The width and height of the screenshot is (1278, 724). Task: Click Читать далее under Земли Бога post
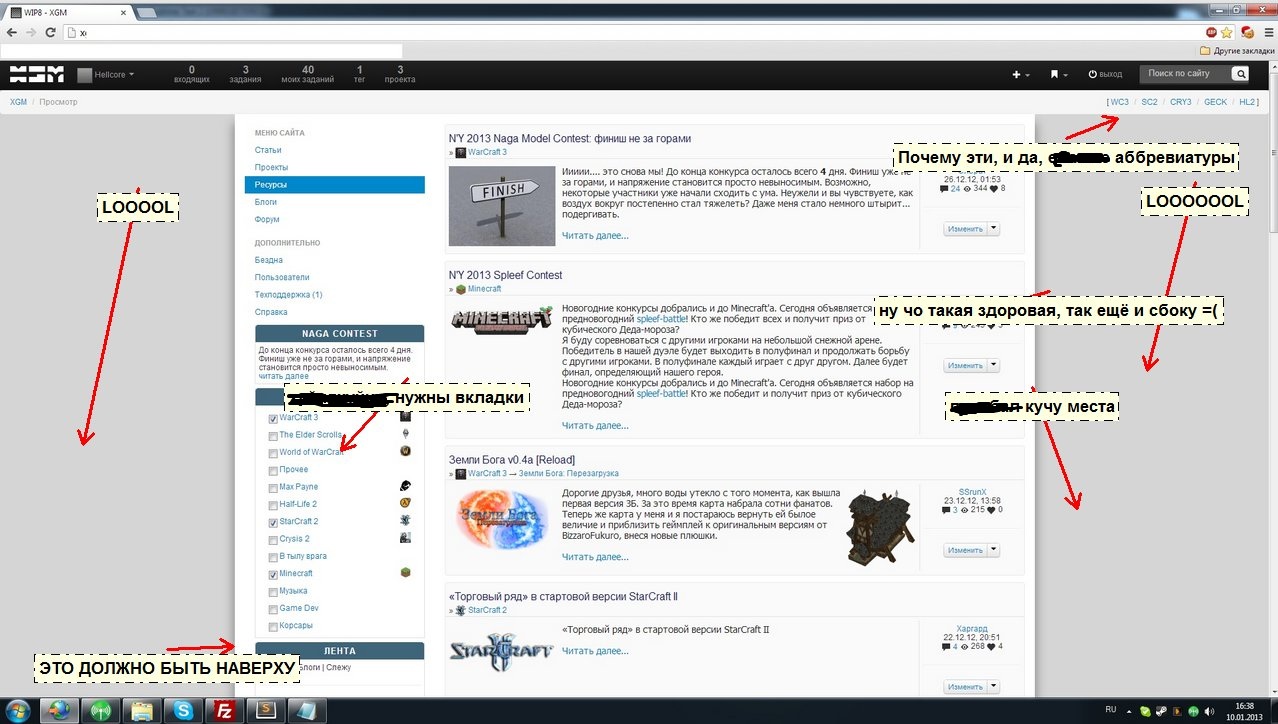(x=595, y=557)
